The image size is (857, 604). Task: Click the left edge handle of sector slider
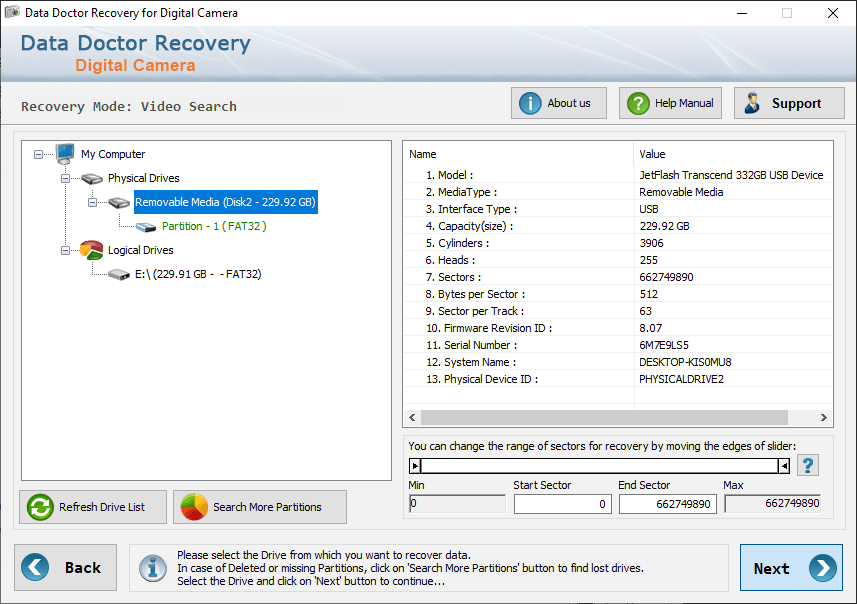pyautogui.click(x=415, y=466)
